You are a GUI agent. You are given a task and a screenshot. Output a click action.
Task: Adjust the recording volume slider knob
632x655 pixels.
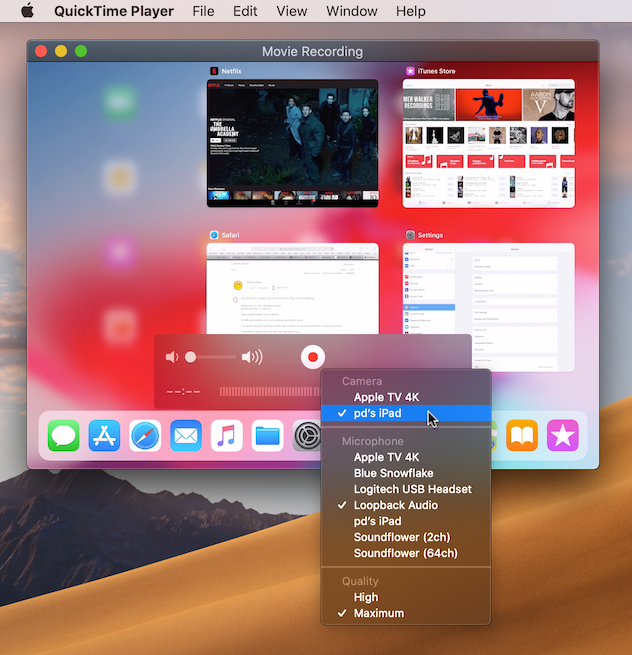click(190, 357)
